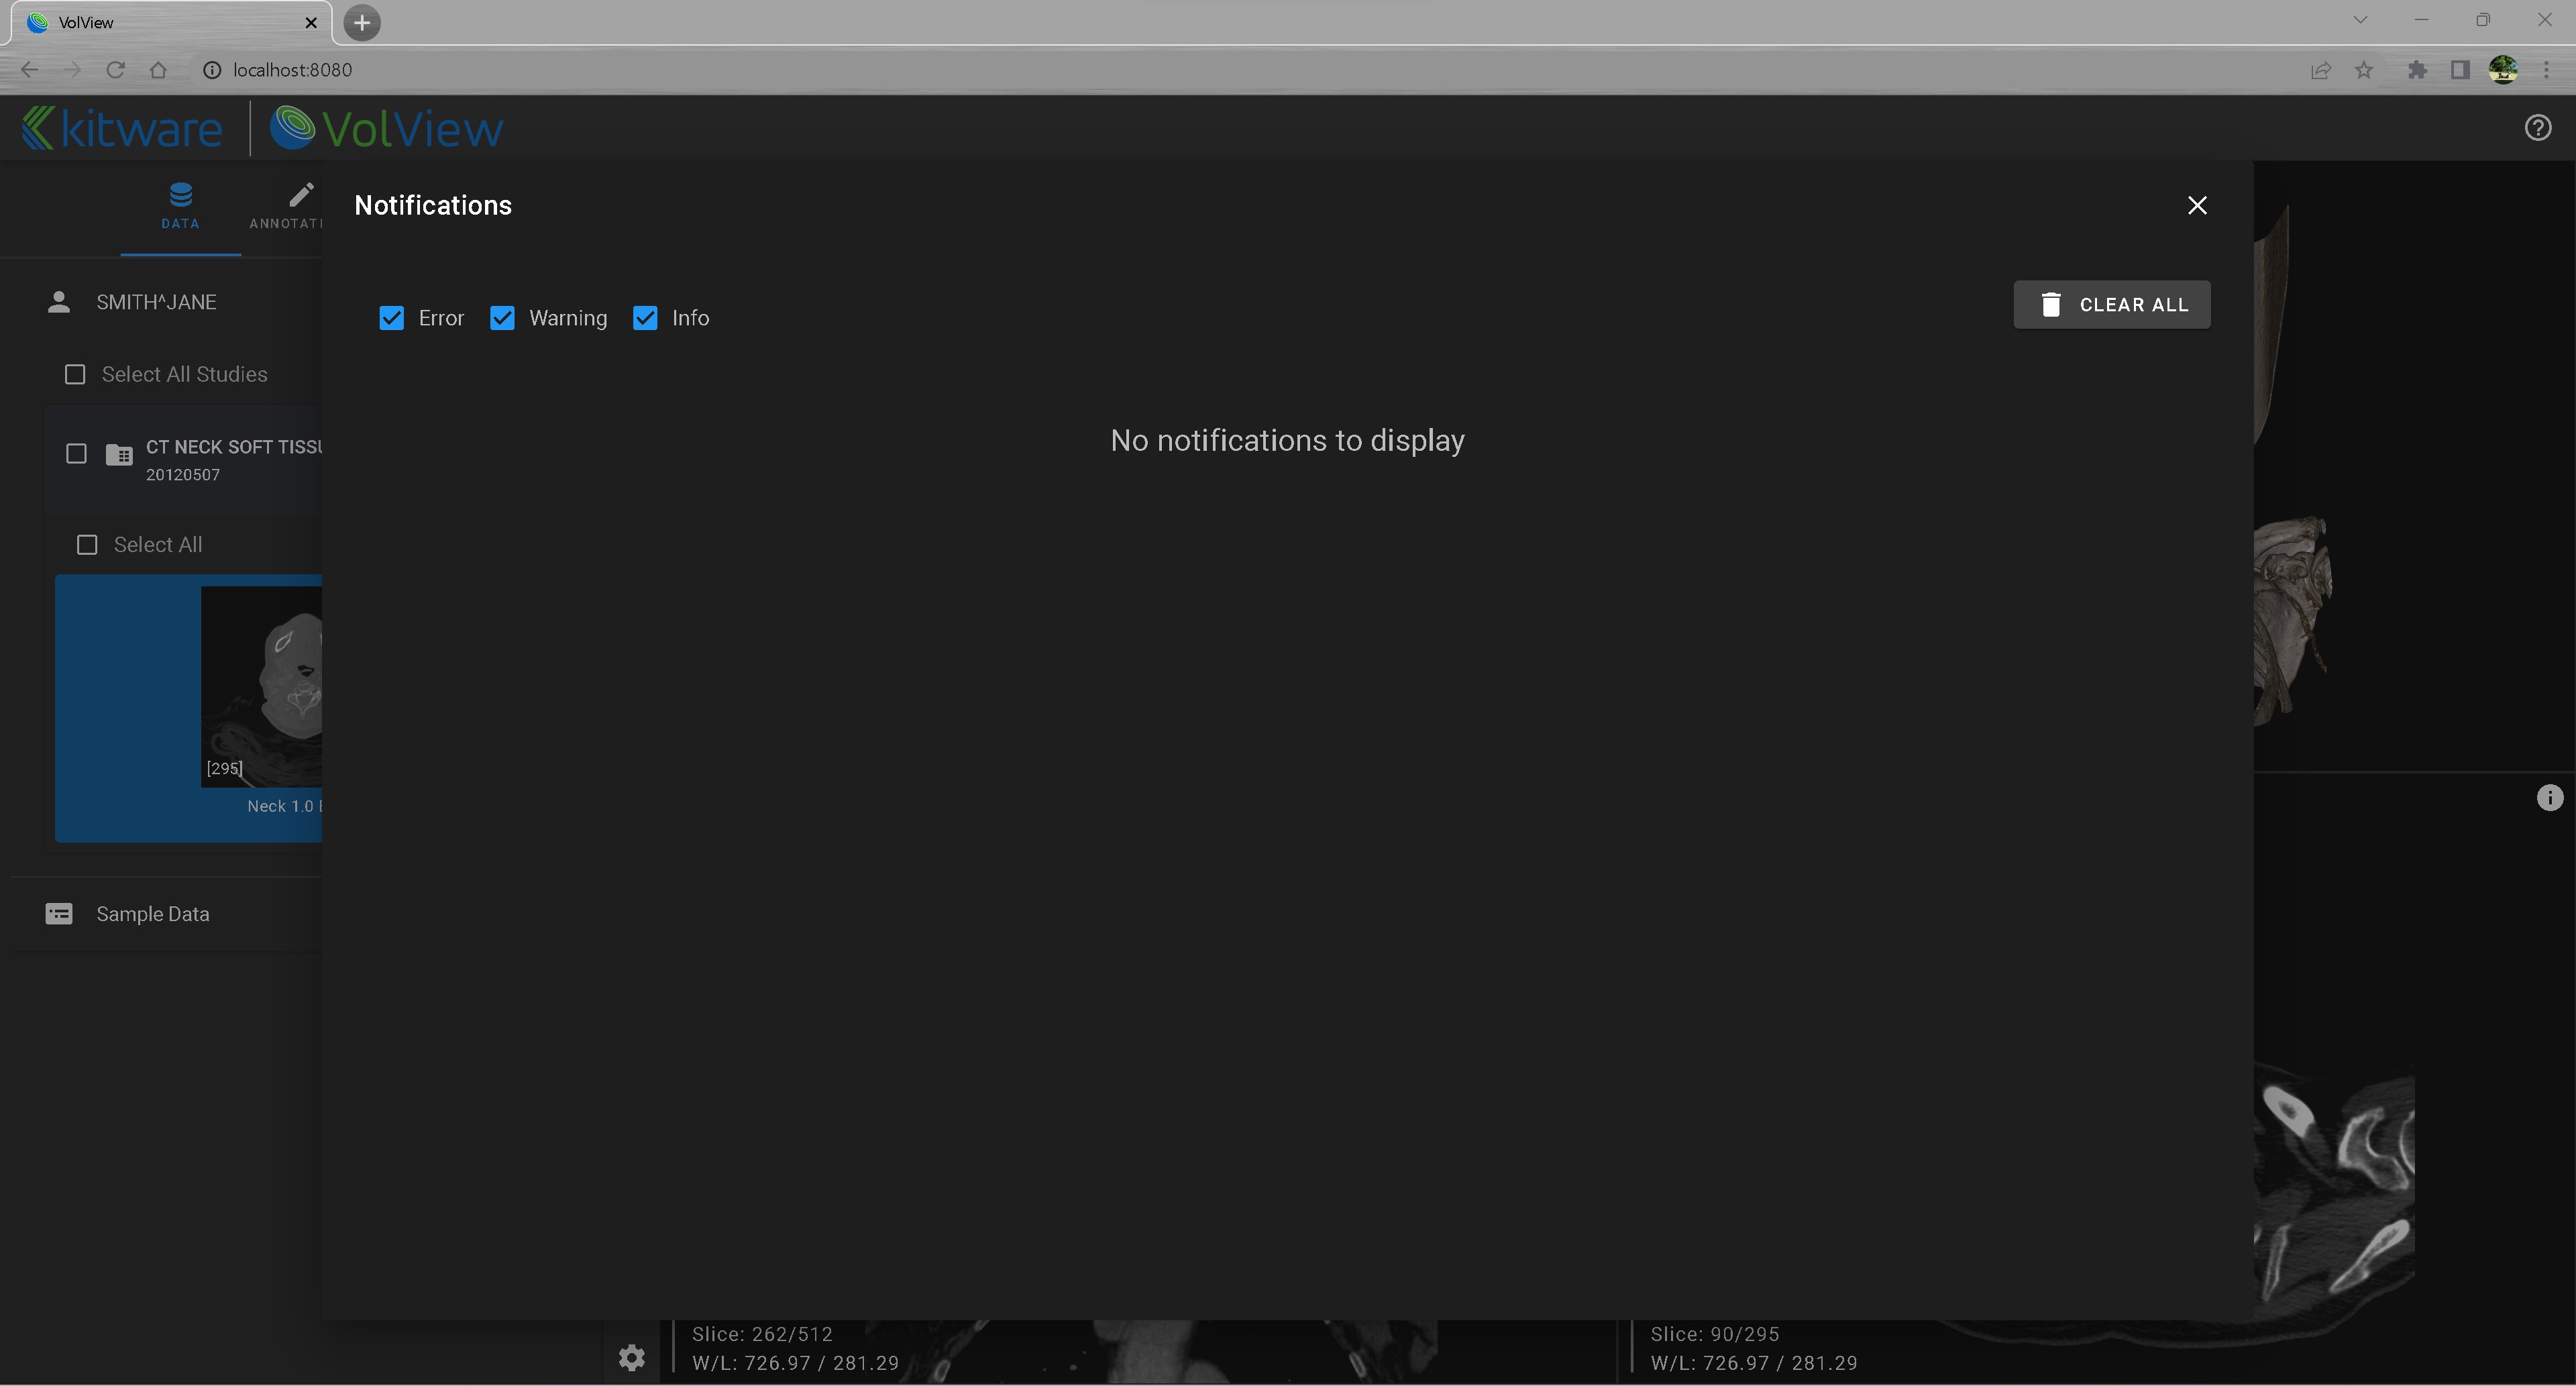Expand the Select All series option
Image resolution: width=2576 pixels, height=1386 pixels.
(87, 543)
